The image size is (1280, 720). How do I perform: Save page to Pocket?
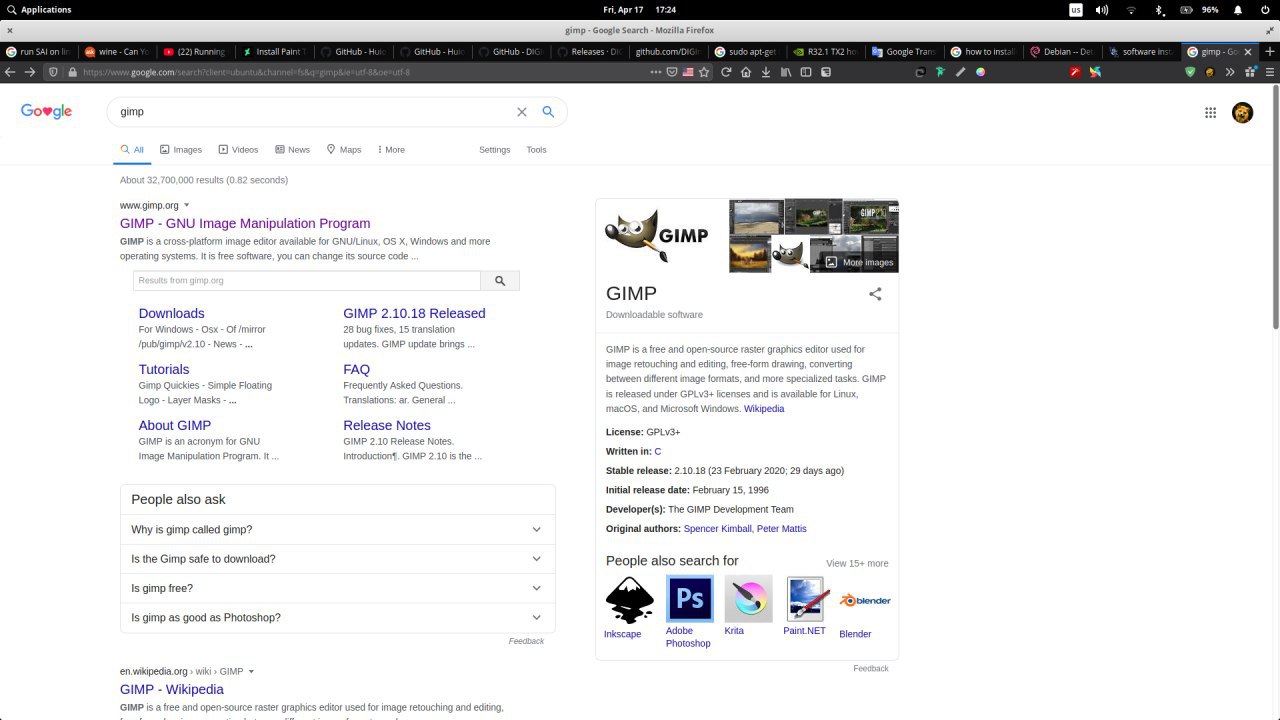coord(672,72)
